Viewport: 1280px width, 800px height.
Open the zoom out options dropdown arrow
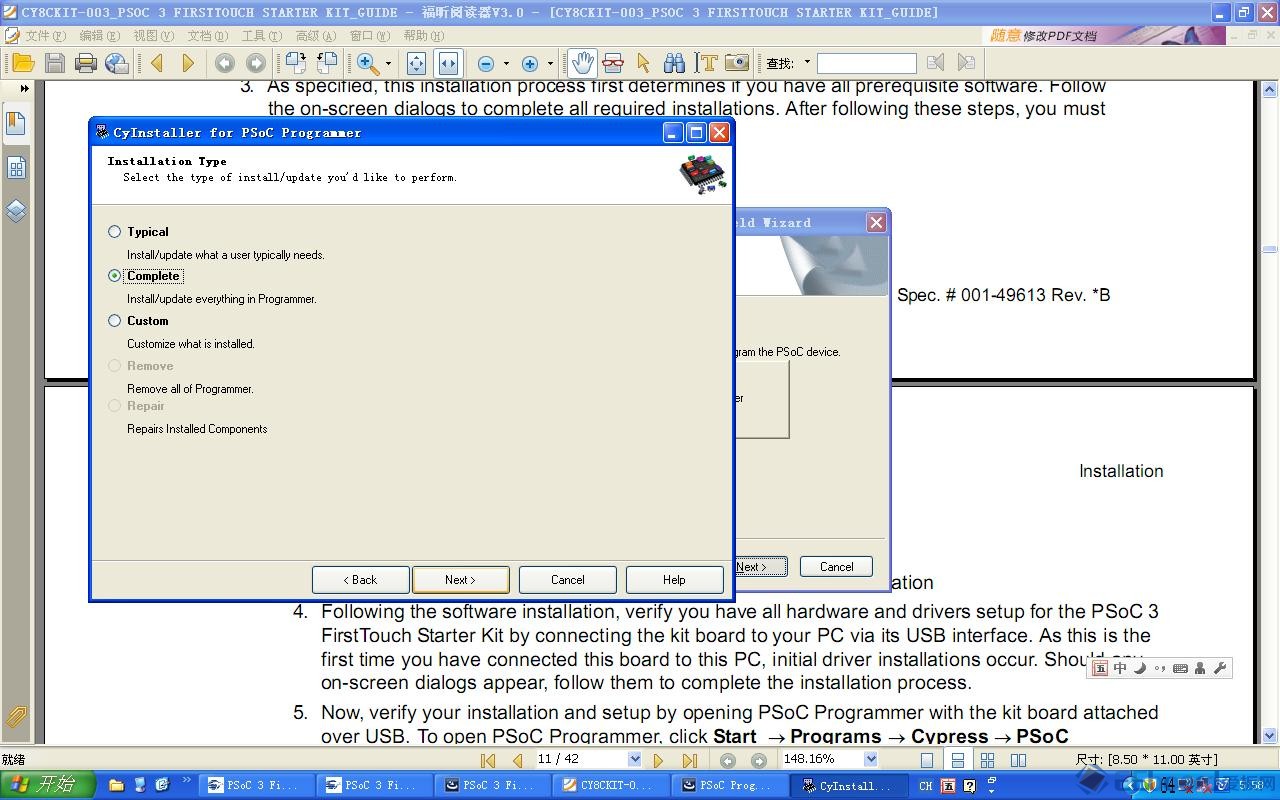(506, 64)
